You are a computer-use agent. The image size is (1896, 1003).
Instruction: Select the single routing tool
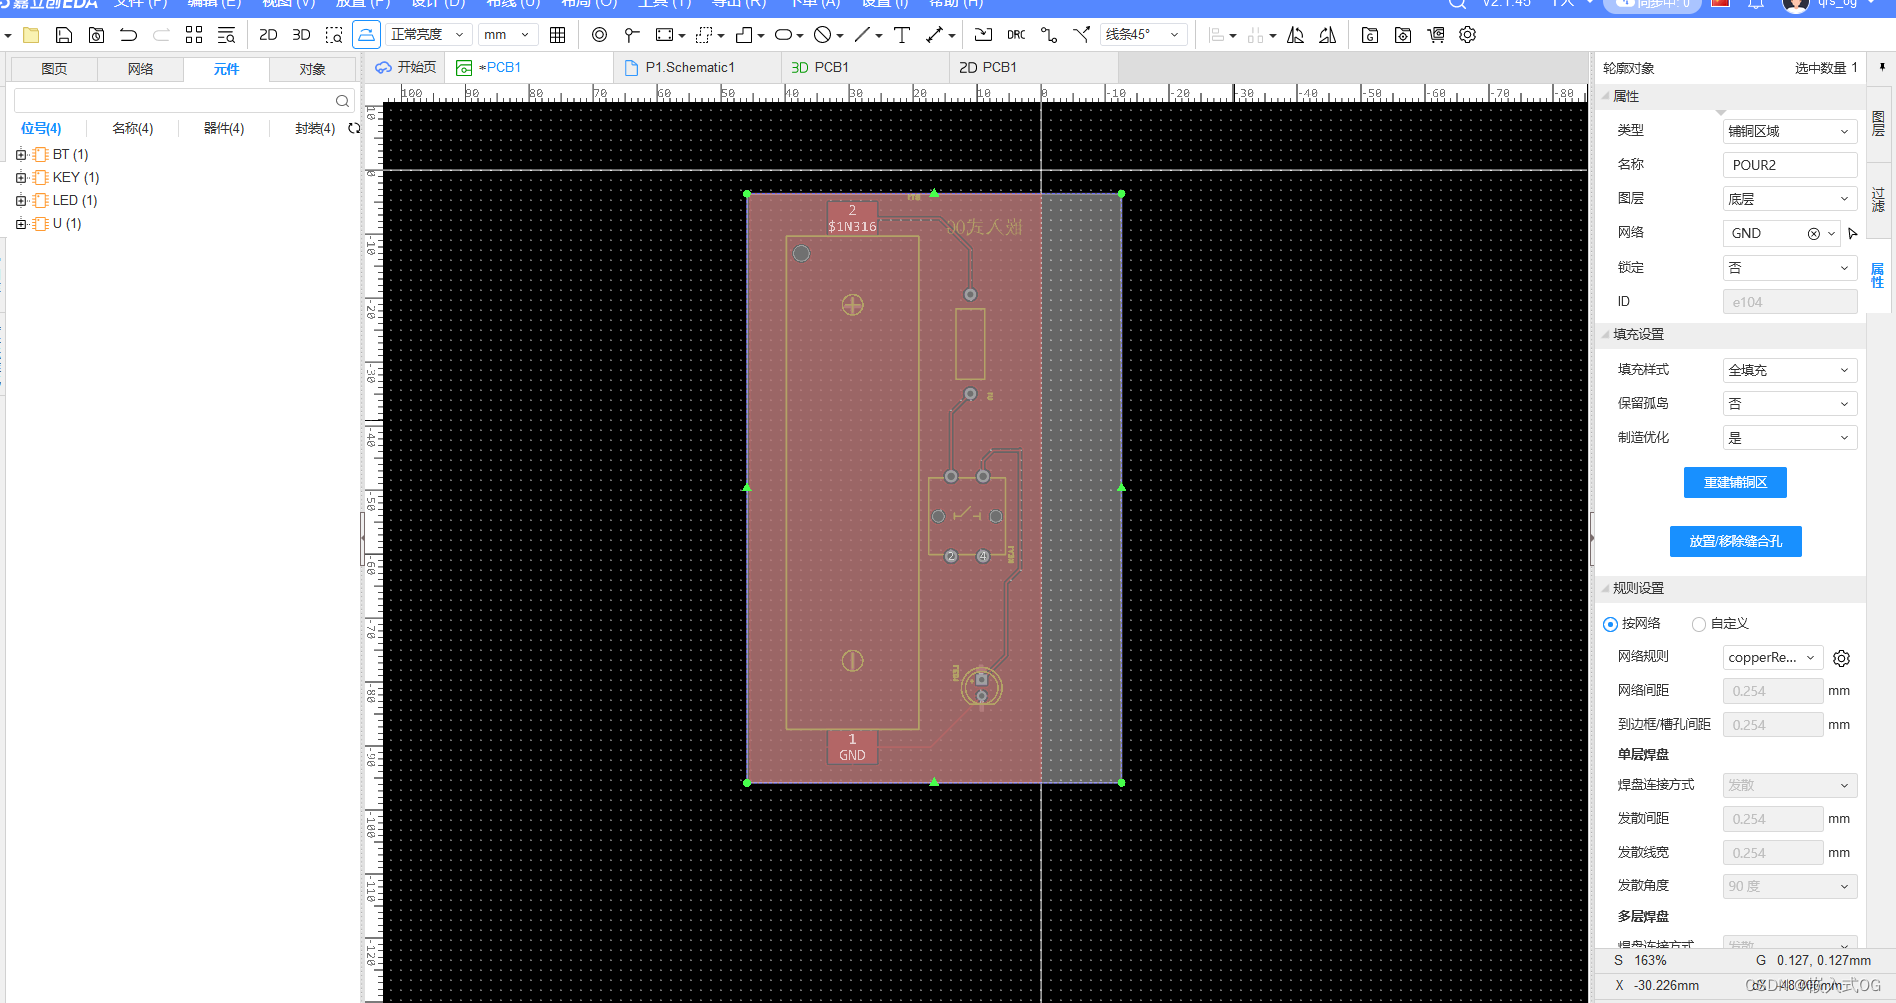pos(1049,35)
